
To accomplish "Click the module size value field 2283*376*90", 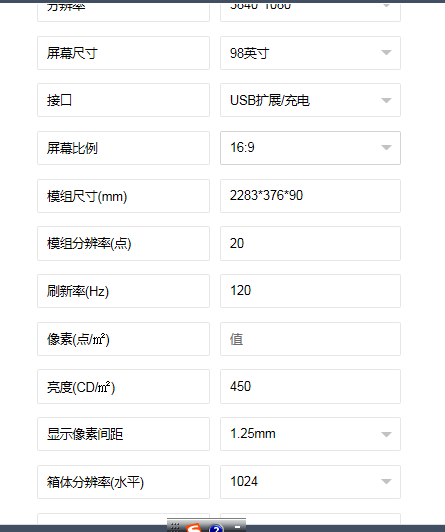I will point(310,196).
